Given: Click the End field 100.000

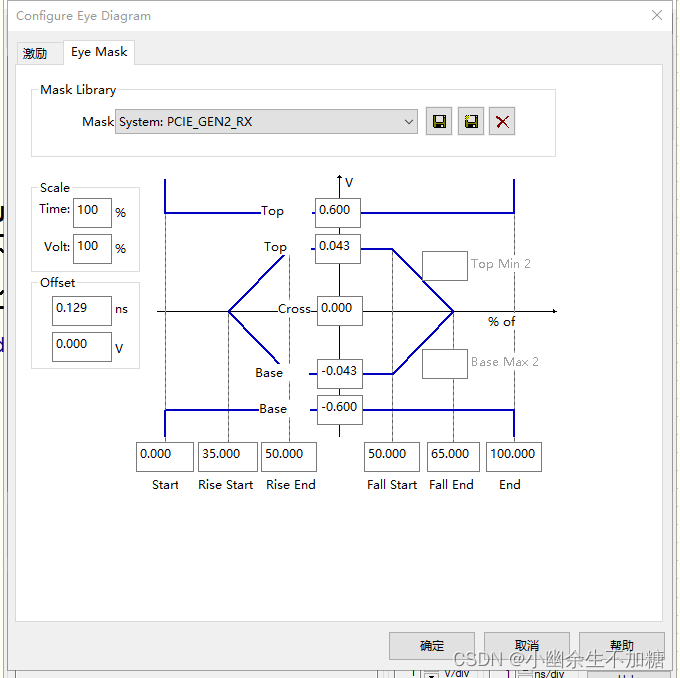Looking at the screenshot, I should pos(514,457).
